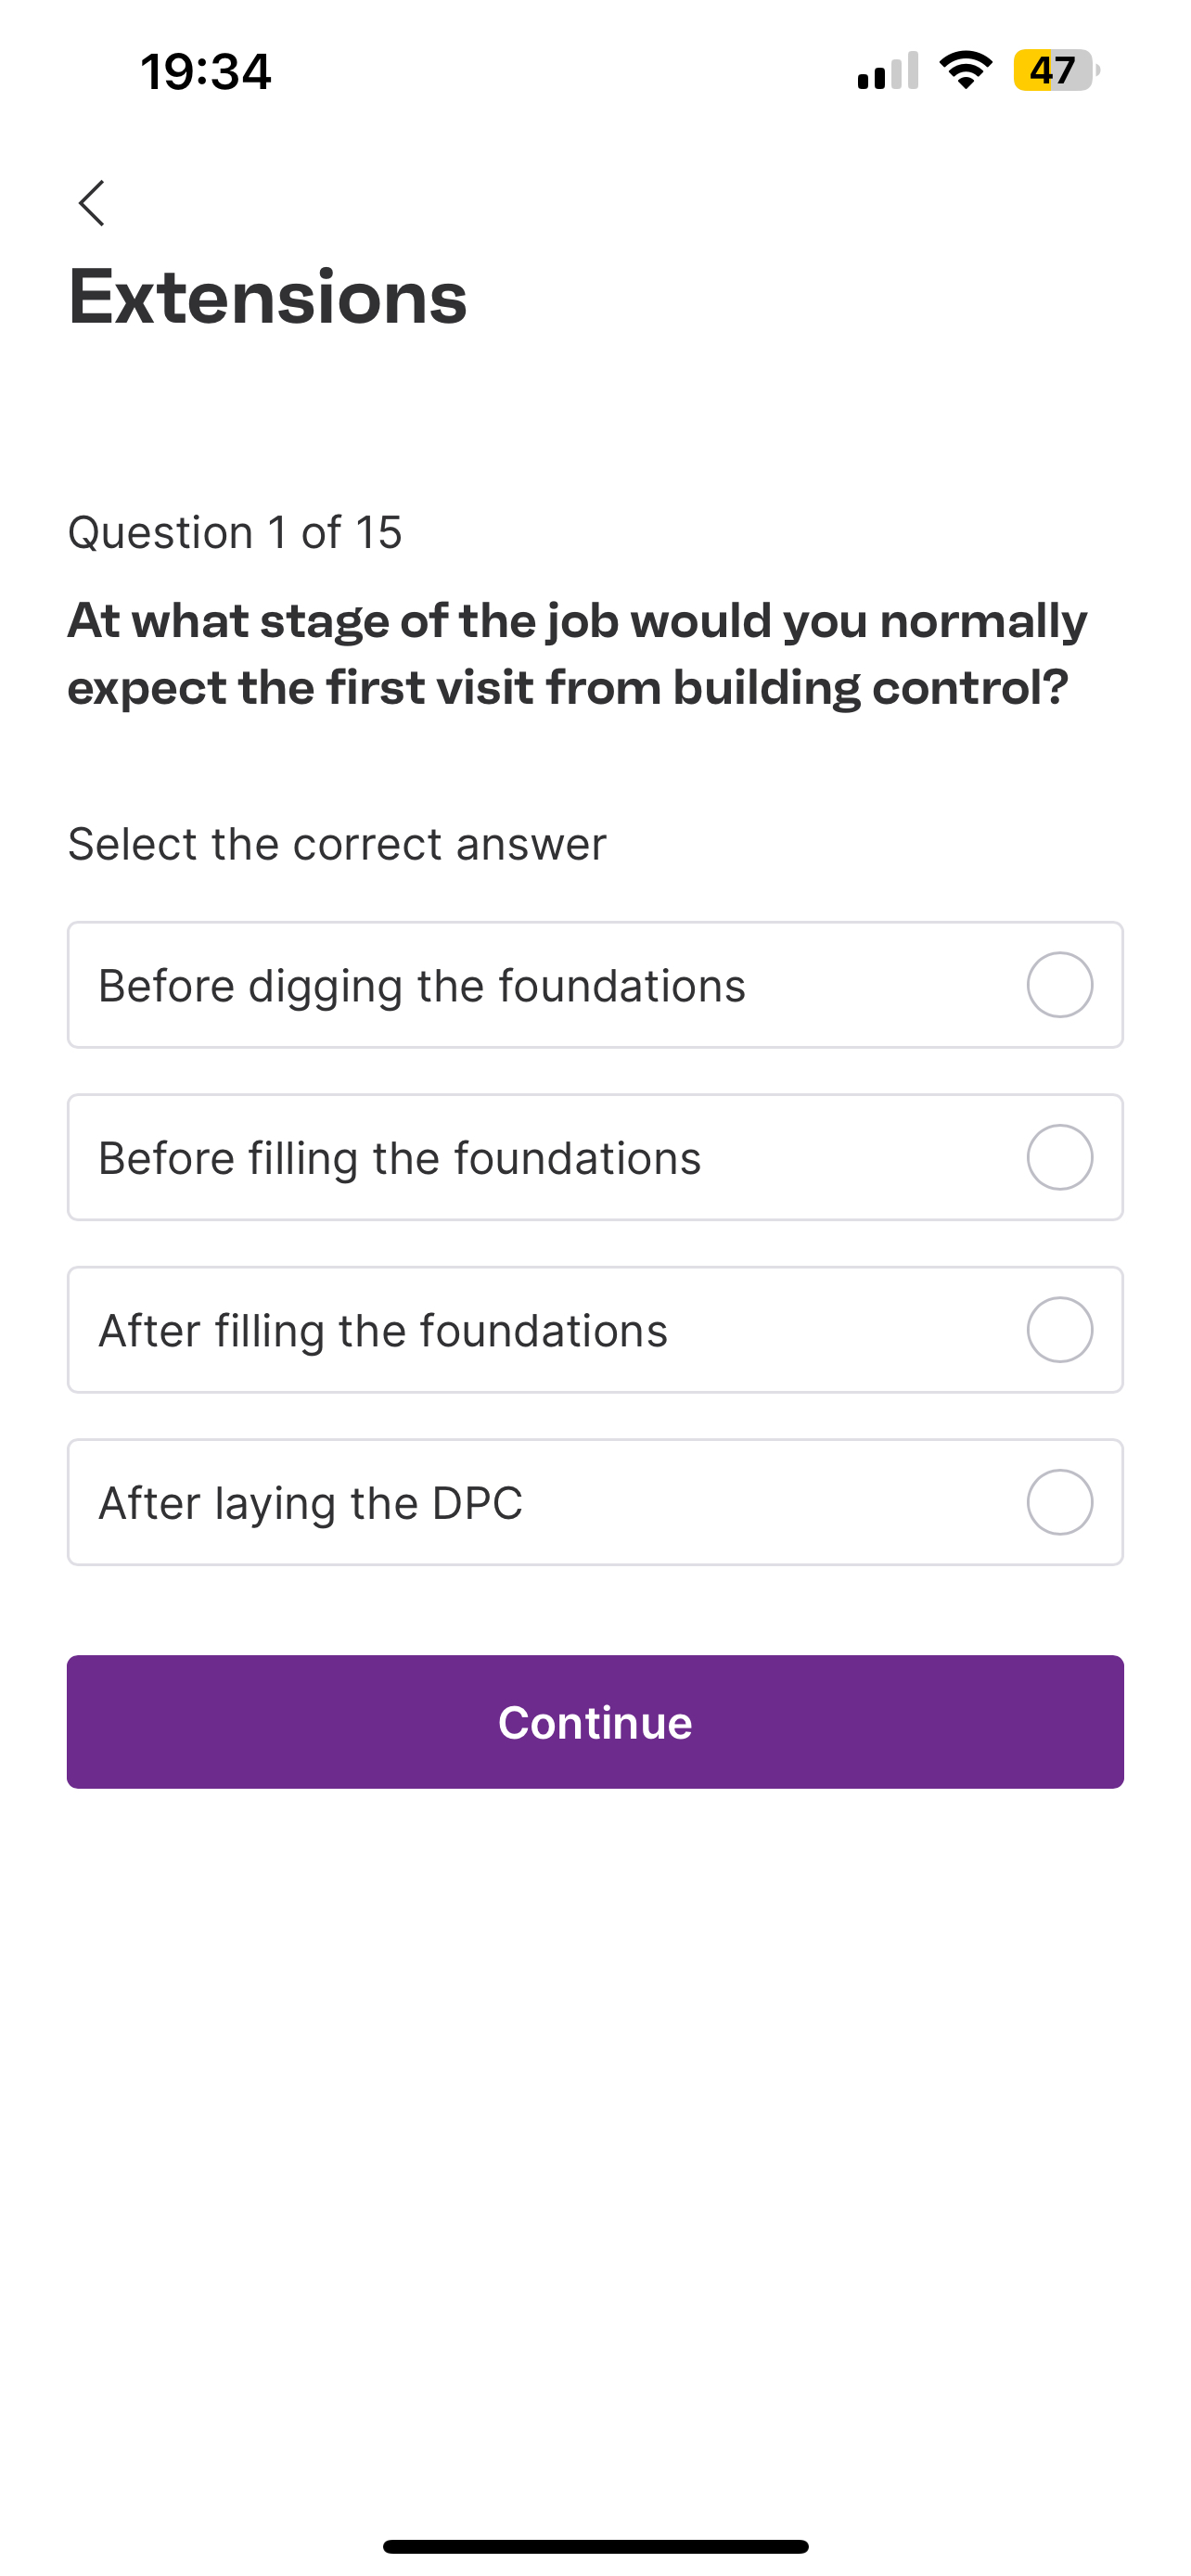Select 'After laying the DPC'
Viewport: 1191px width, 2576px height.
click(x=595, y=1502)
